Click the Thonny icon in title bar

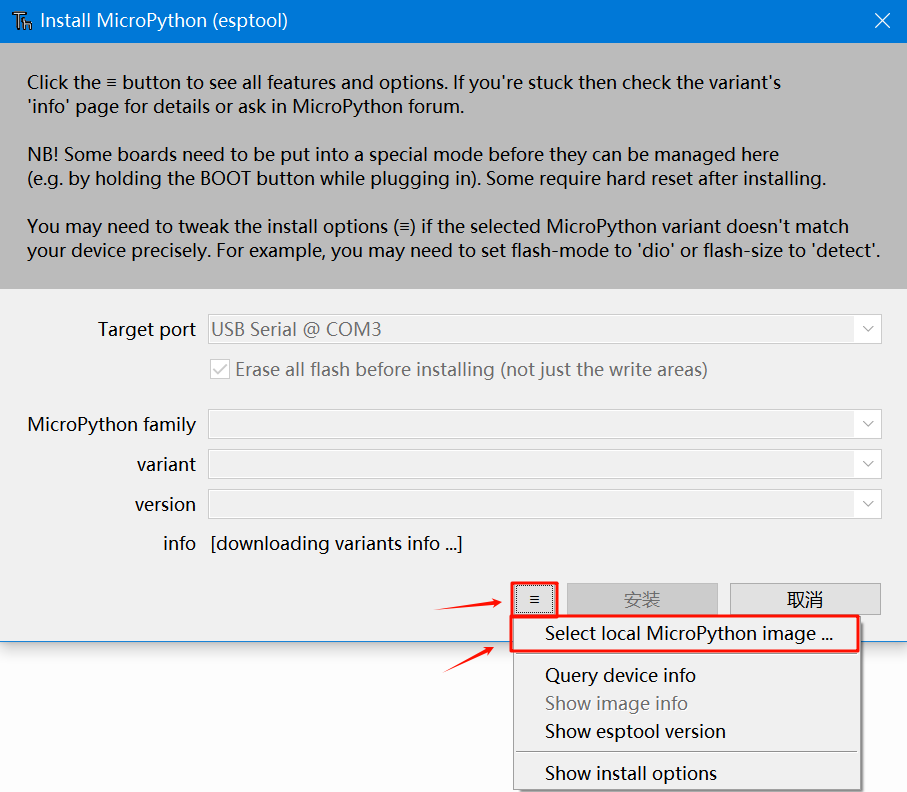[x=22, y=21]
